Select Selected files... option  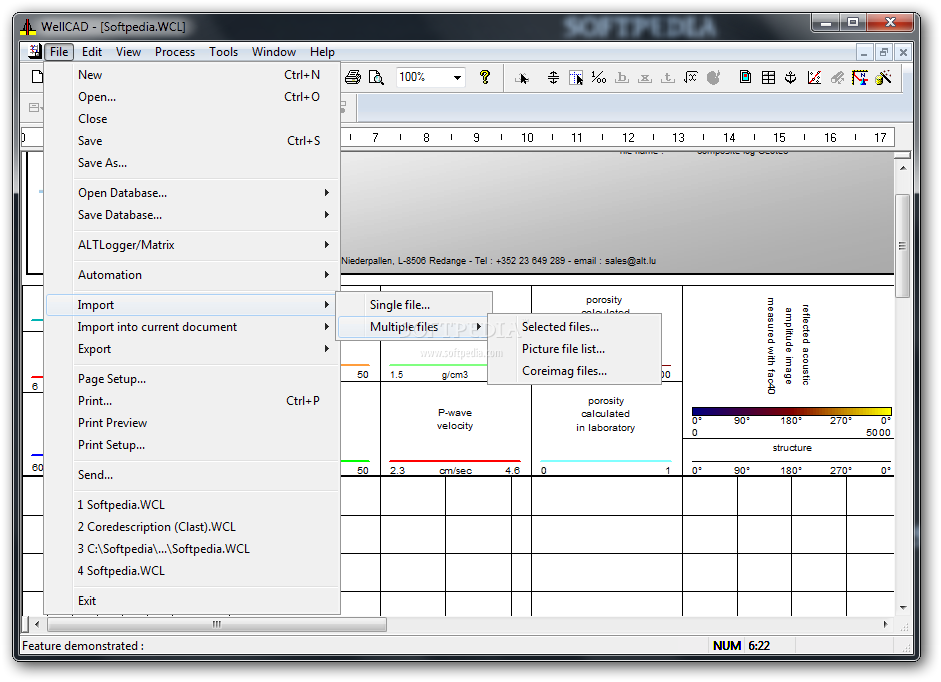click(x=574, y=327)
